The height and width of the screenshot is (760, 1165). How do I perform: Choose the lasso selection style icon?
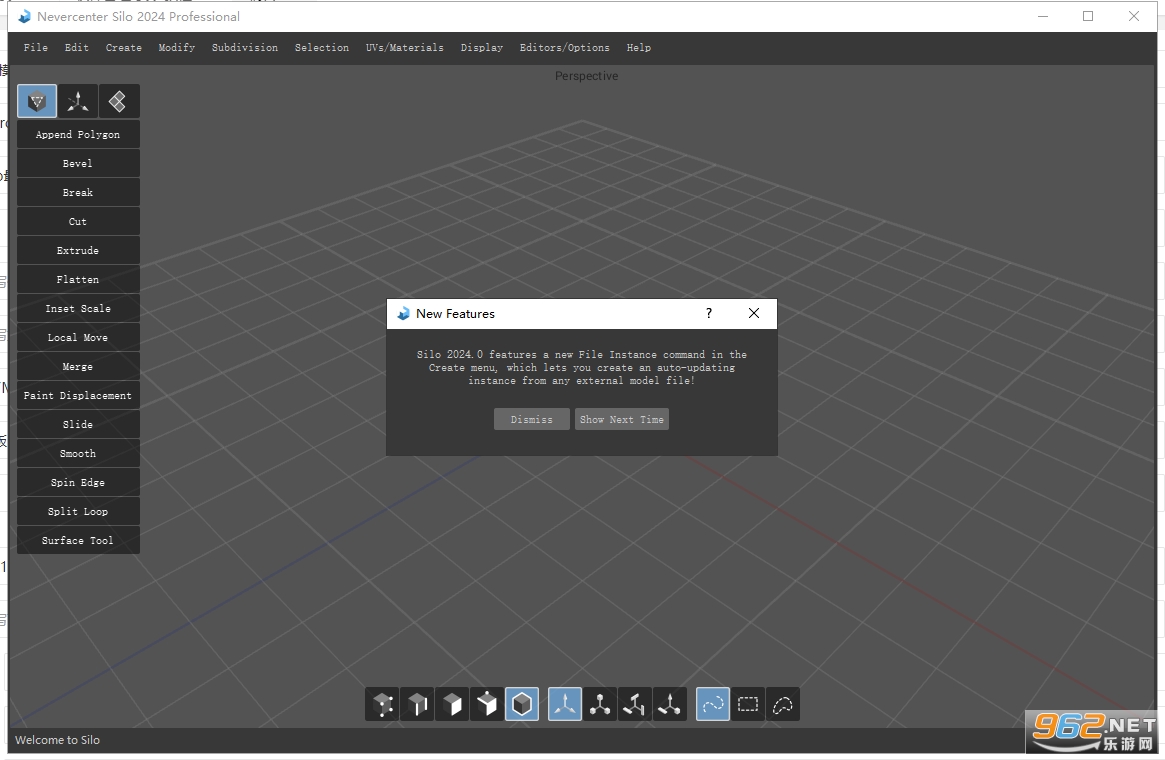(x=782, y=704)
